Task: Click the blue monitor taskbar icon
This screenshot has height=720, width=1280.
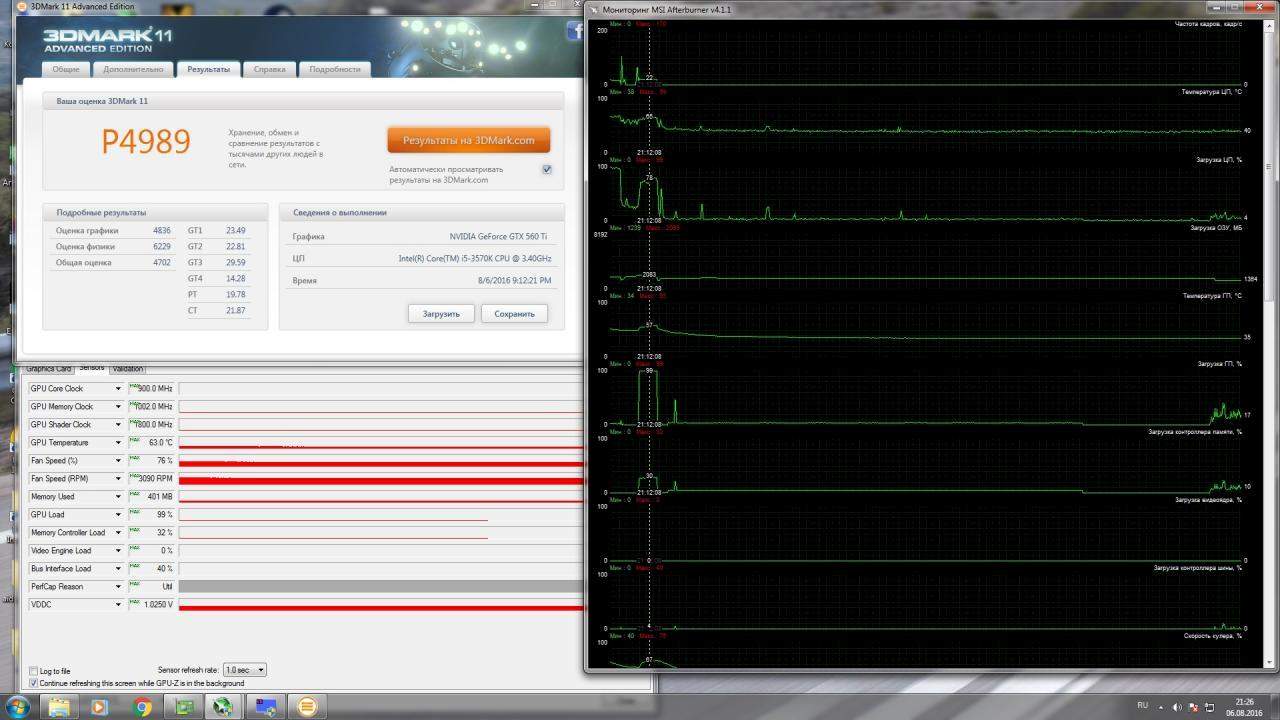Action: 266,707
